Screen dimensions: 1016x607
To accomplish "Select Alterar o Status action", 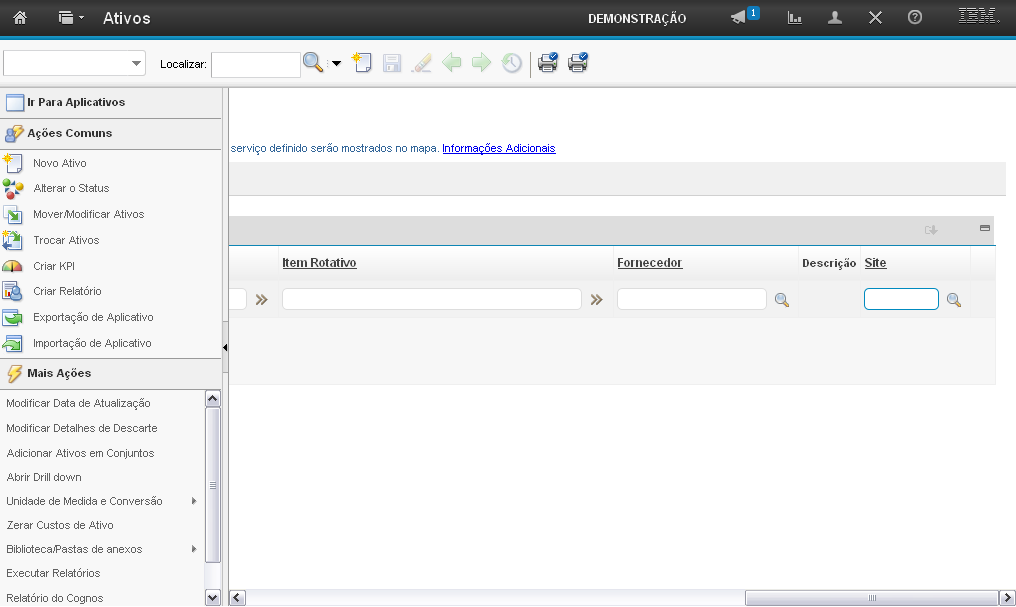I will coord(71,188).
